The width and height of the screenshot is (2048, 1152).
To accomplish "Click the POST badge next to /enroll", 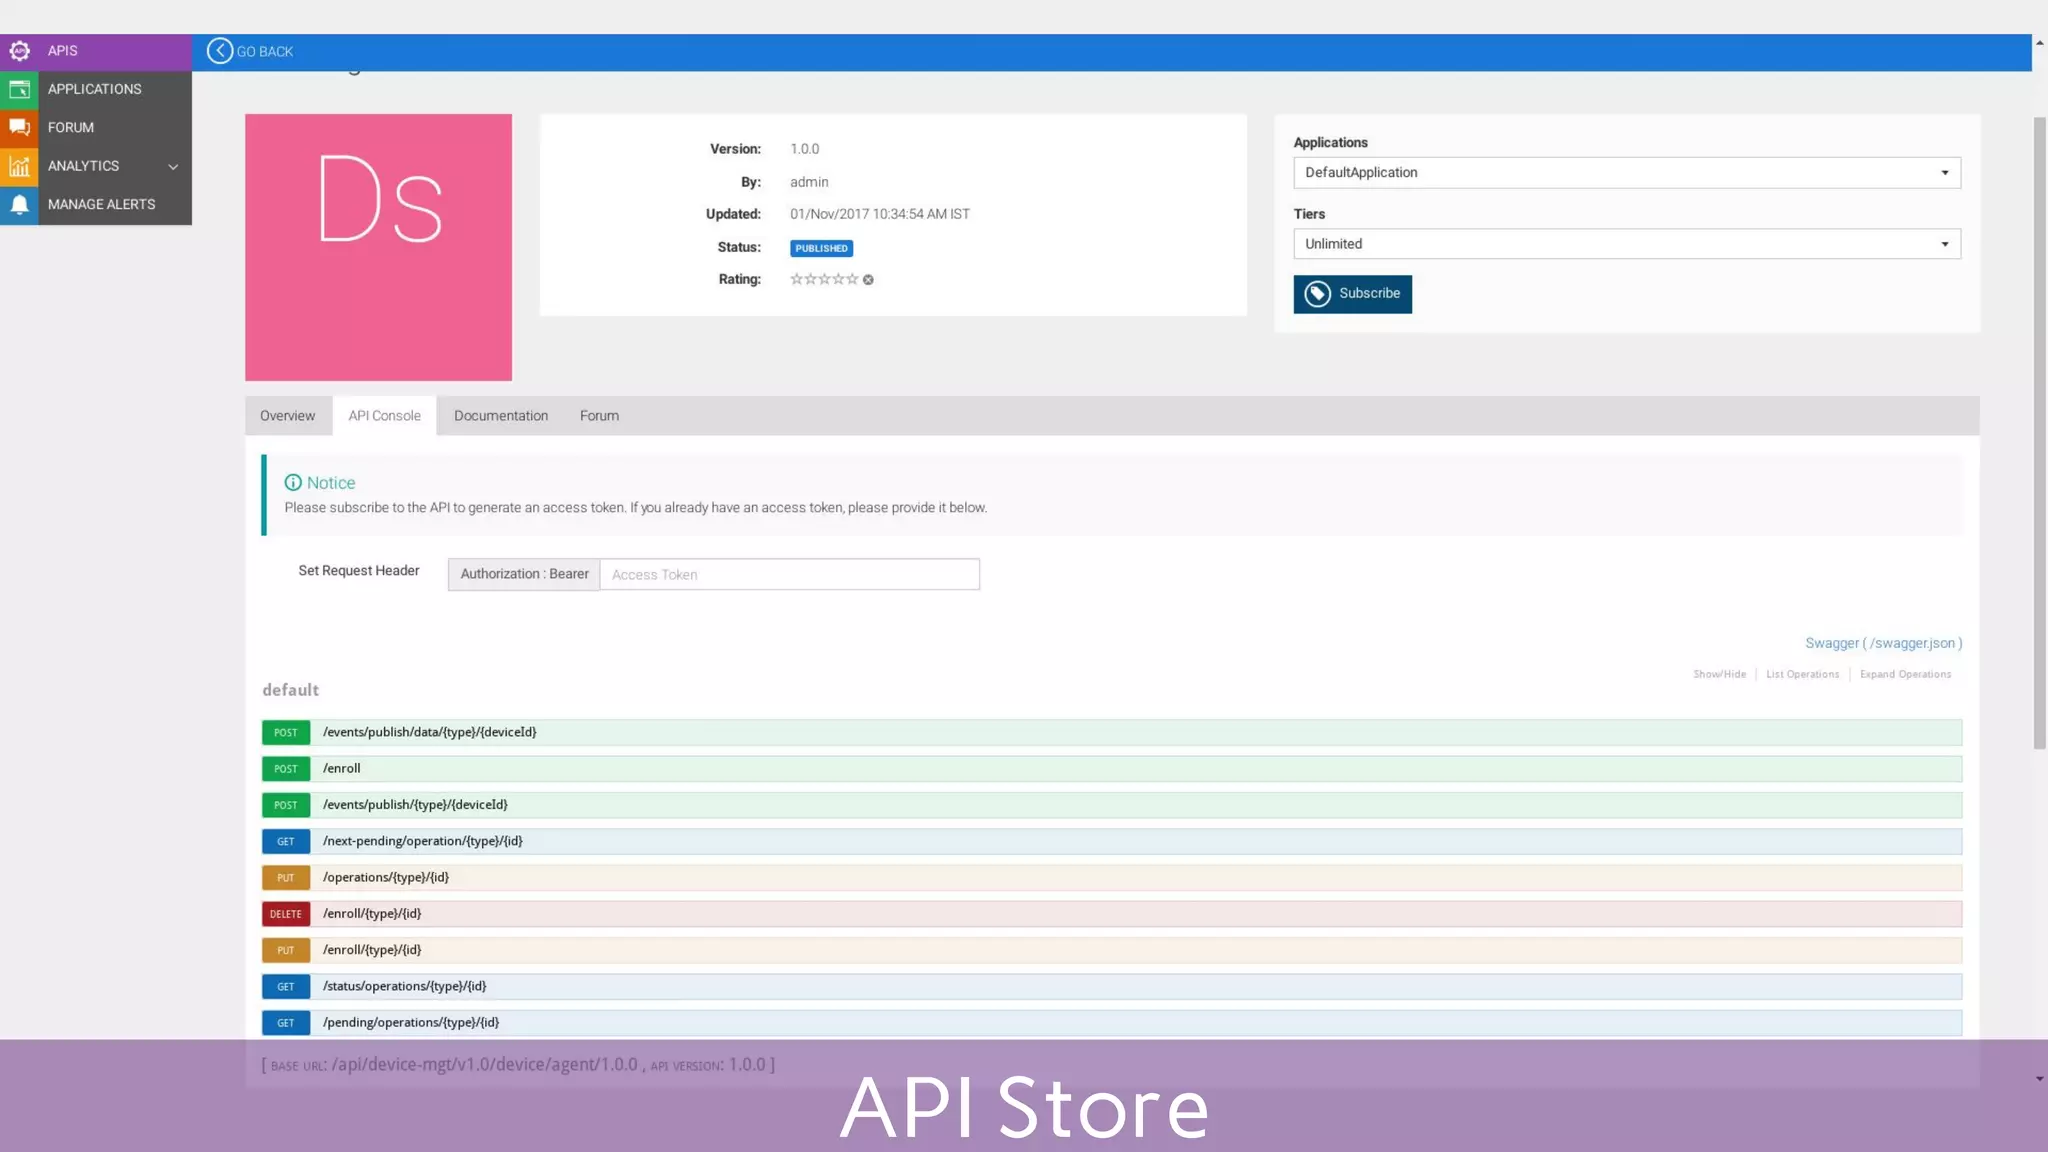I will click(x=286, y=769).
